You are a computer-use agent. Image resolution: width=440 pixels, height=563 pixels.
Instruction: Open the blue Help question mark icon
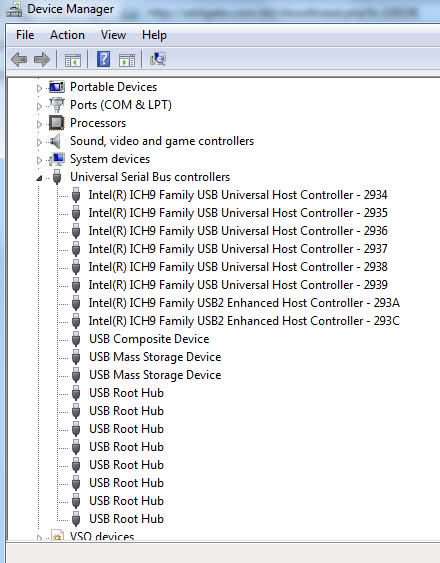103,59
